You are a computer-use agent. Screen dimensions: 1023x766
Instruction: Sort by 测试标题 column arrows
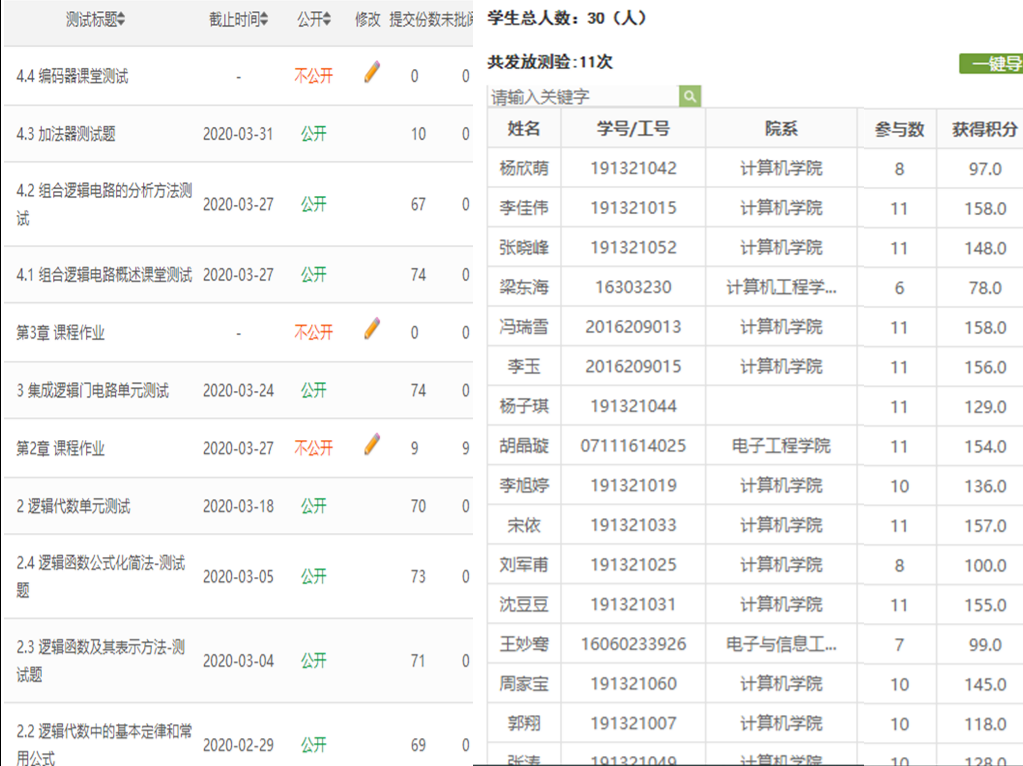[121, 20]
